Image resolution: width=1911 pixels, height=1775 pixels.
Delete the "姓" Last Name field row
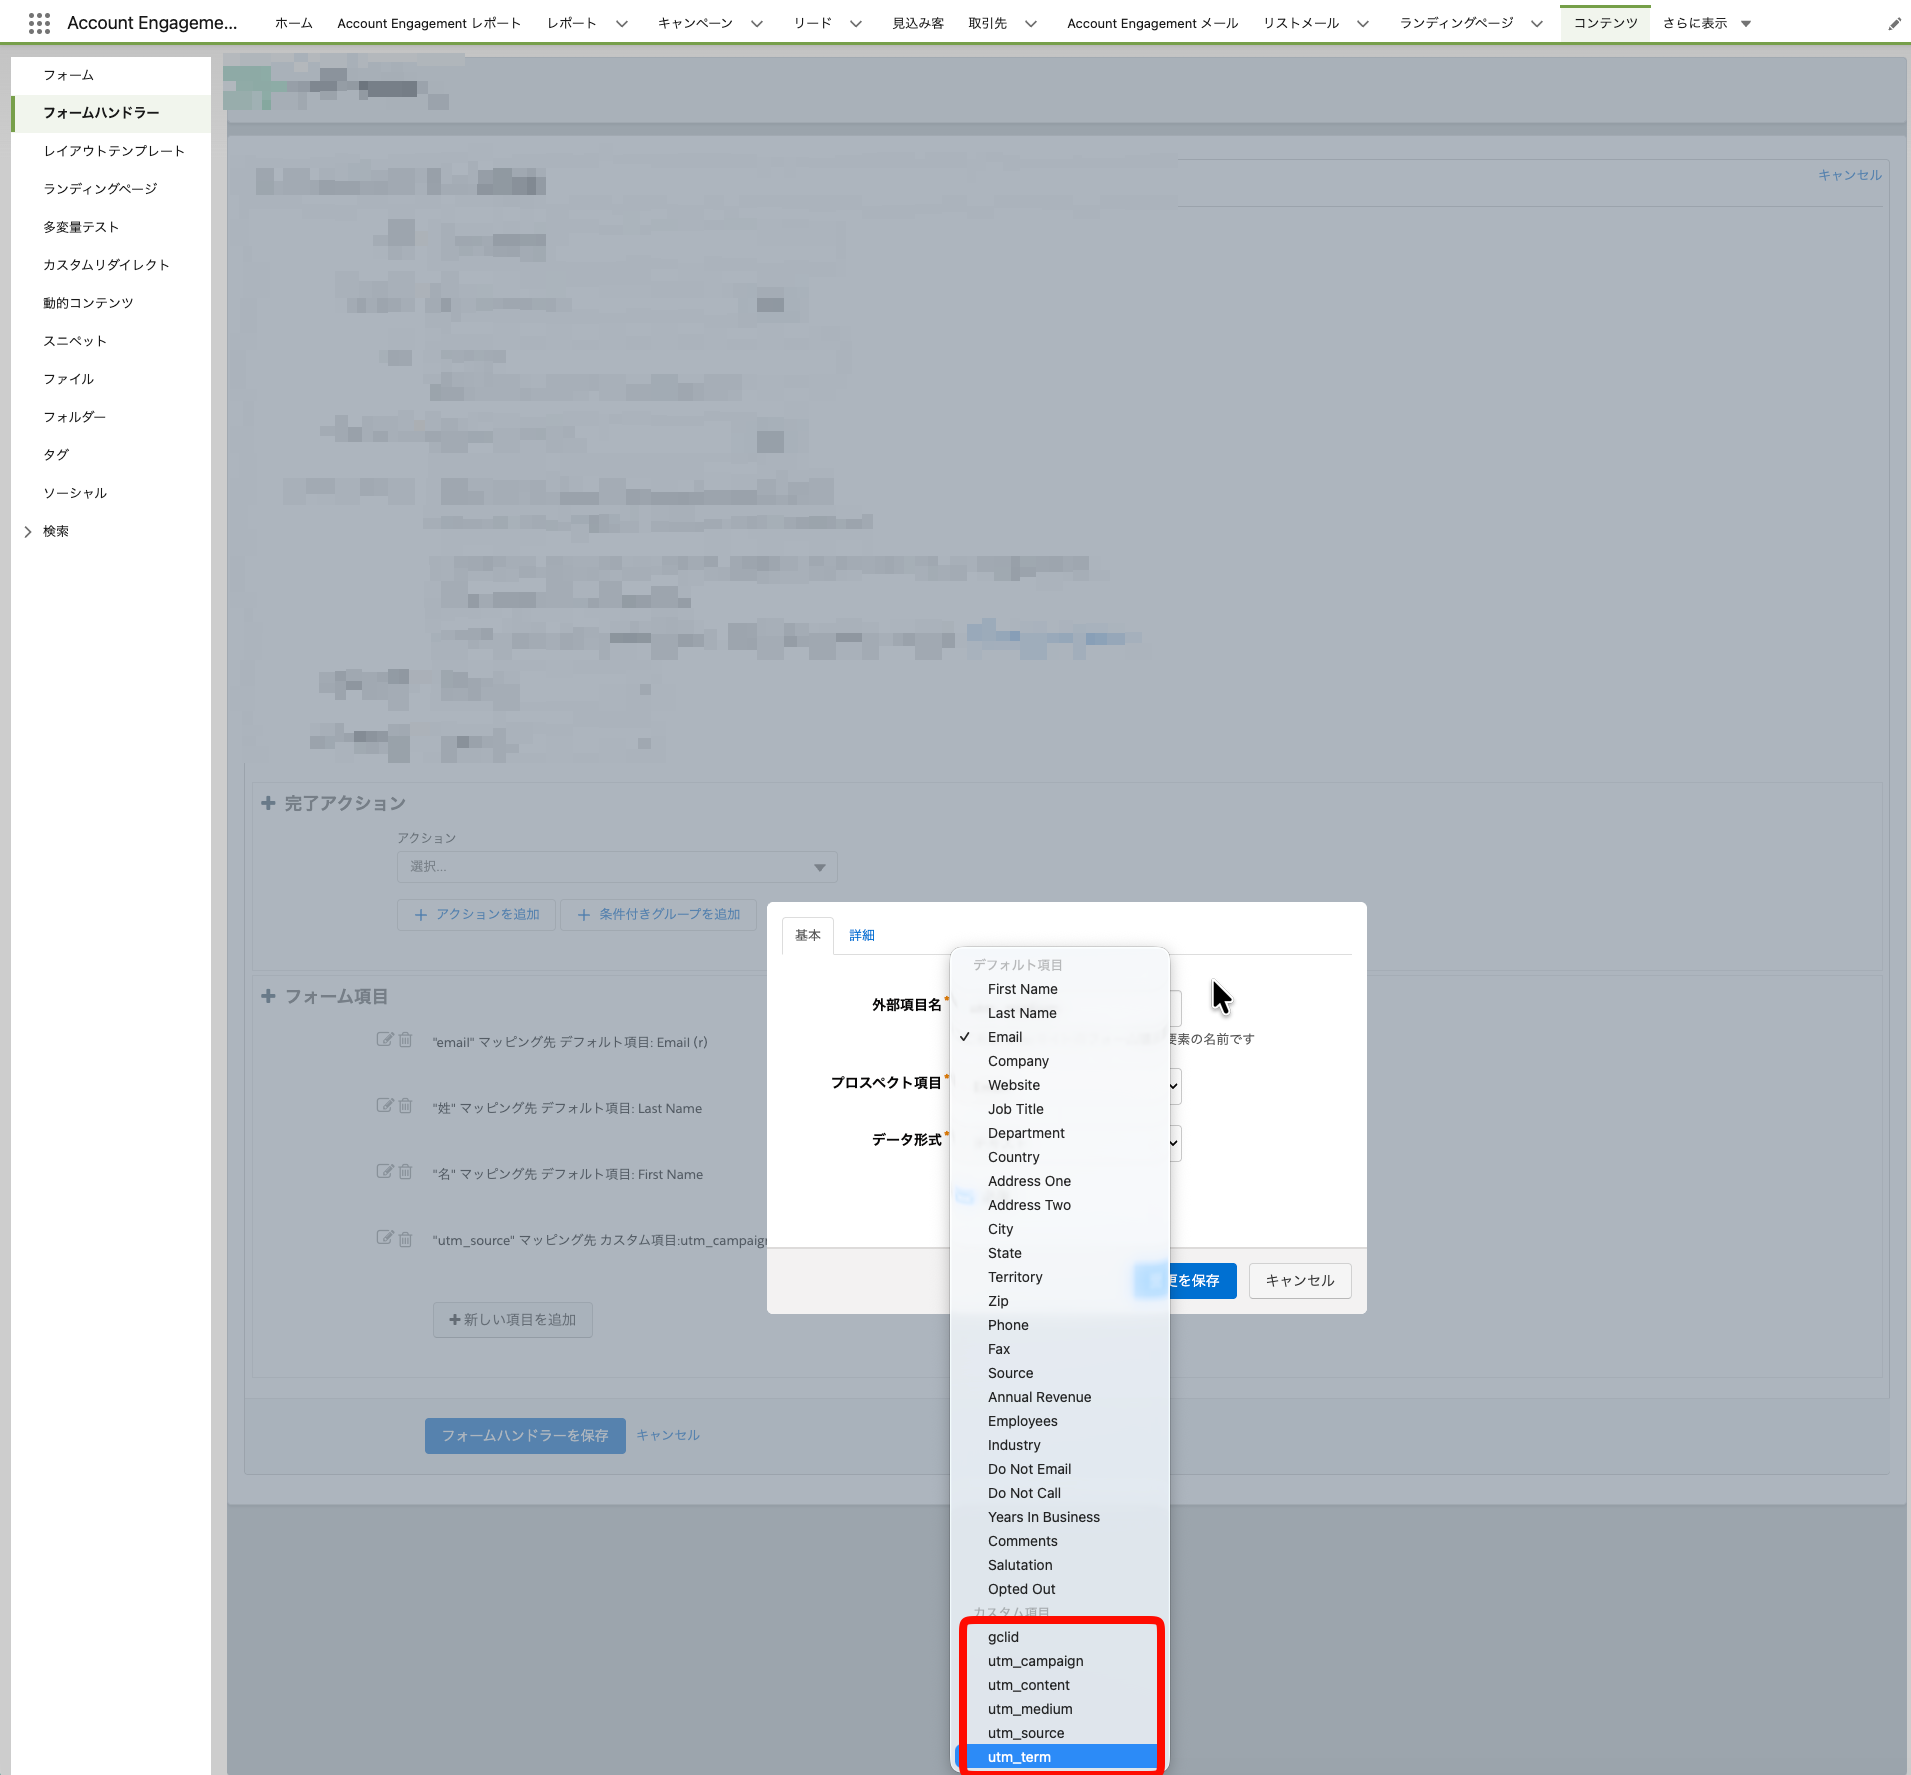coord(405,1106)
